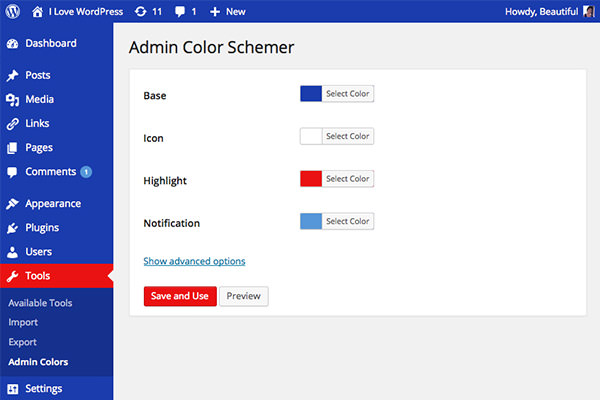Go to the Posts menu

pos(38,75)
